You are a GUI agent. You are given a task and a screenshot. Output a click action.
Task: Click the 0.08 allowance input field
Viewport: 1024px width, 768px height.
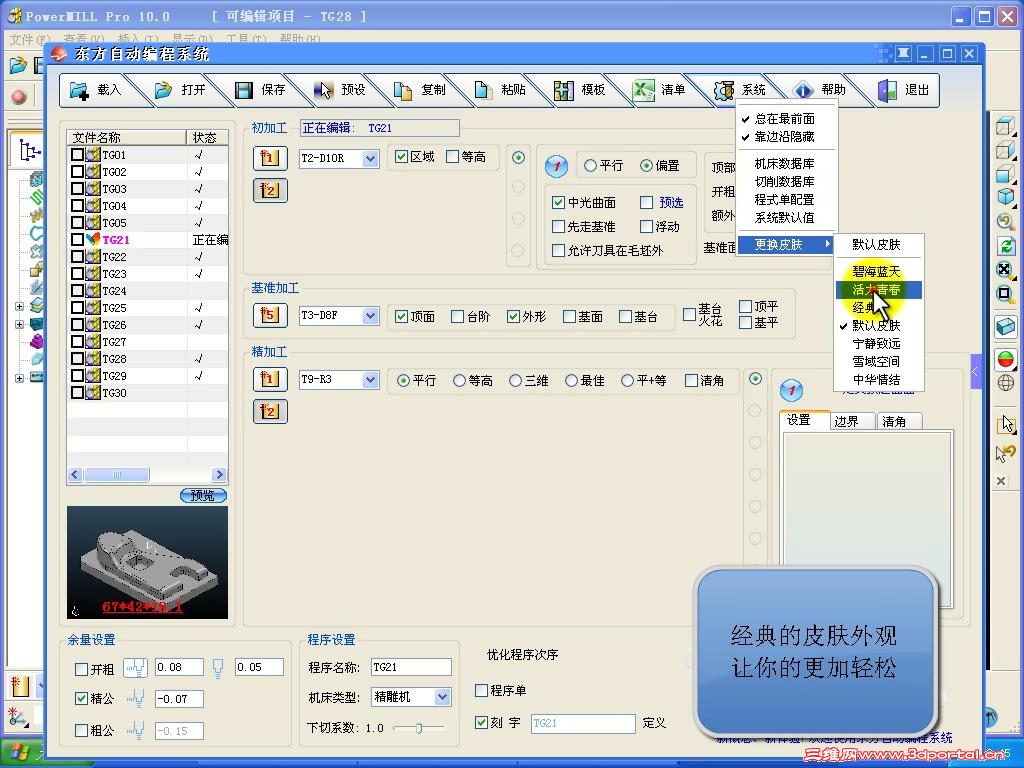(x=179, y=667)
